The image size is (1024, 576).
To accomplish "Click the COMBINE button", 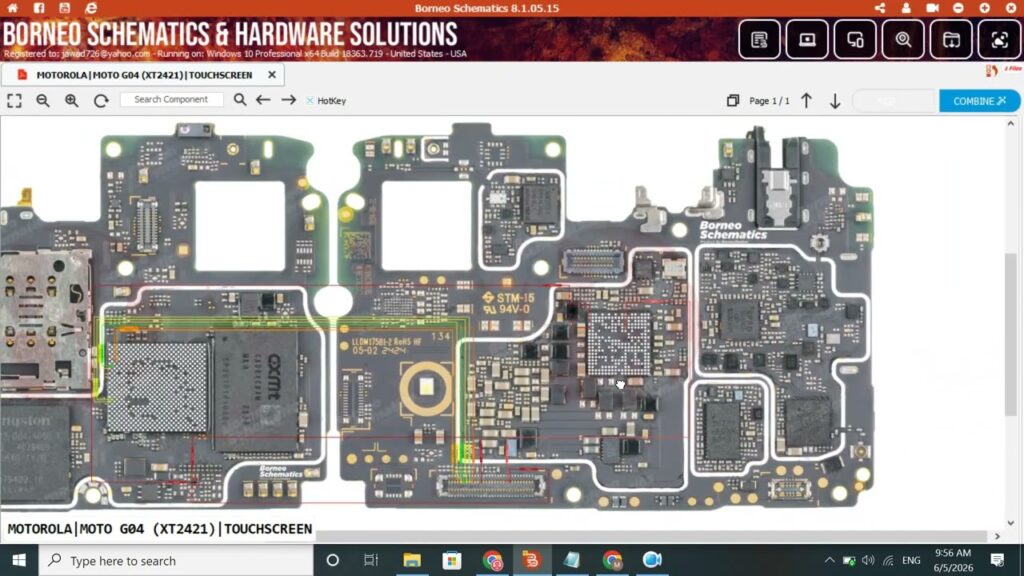I will (980, 101).
